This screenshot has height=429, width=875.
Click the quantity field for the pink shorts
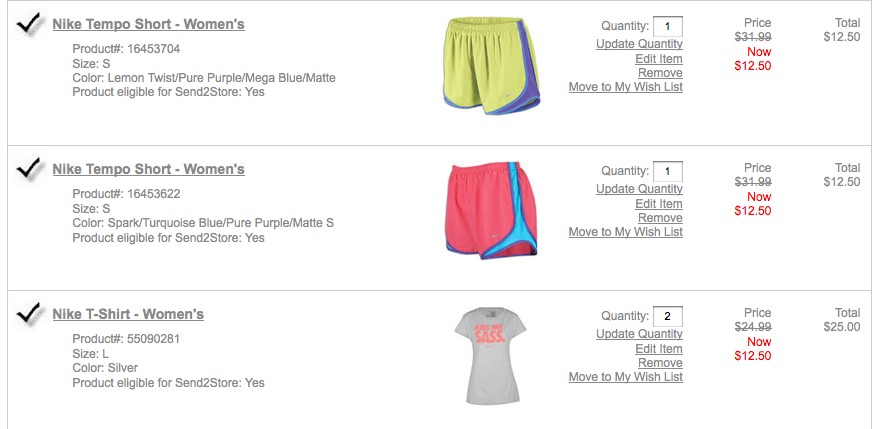667,171
